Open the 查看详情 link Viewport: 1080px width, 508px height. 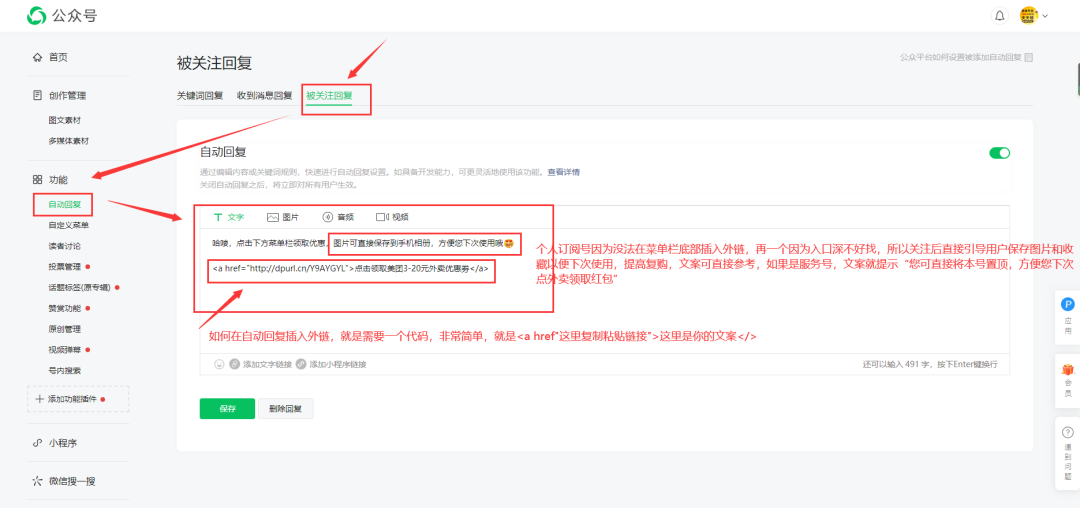click(x=563, y=172)
